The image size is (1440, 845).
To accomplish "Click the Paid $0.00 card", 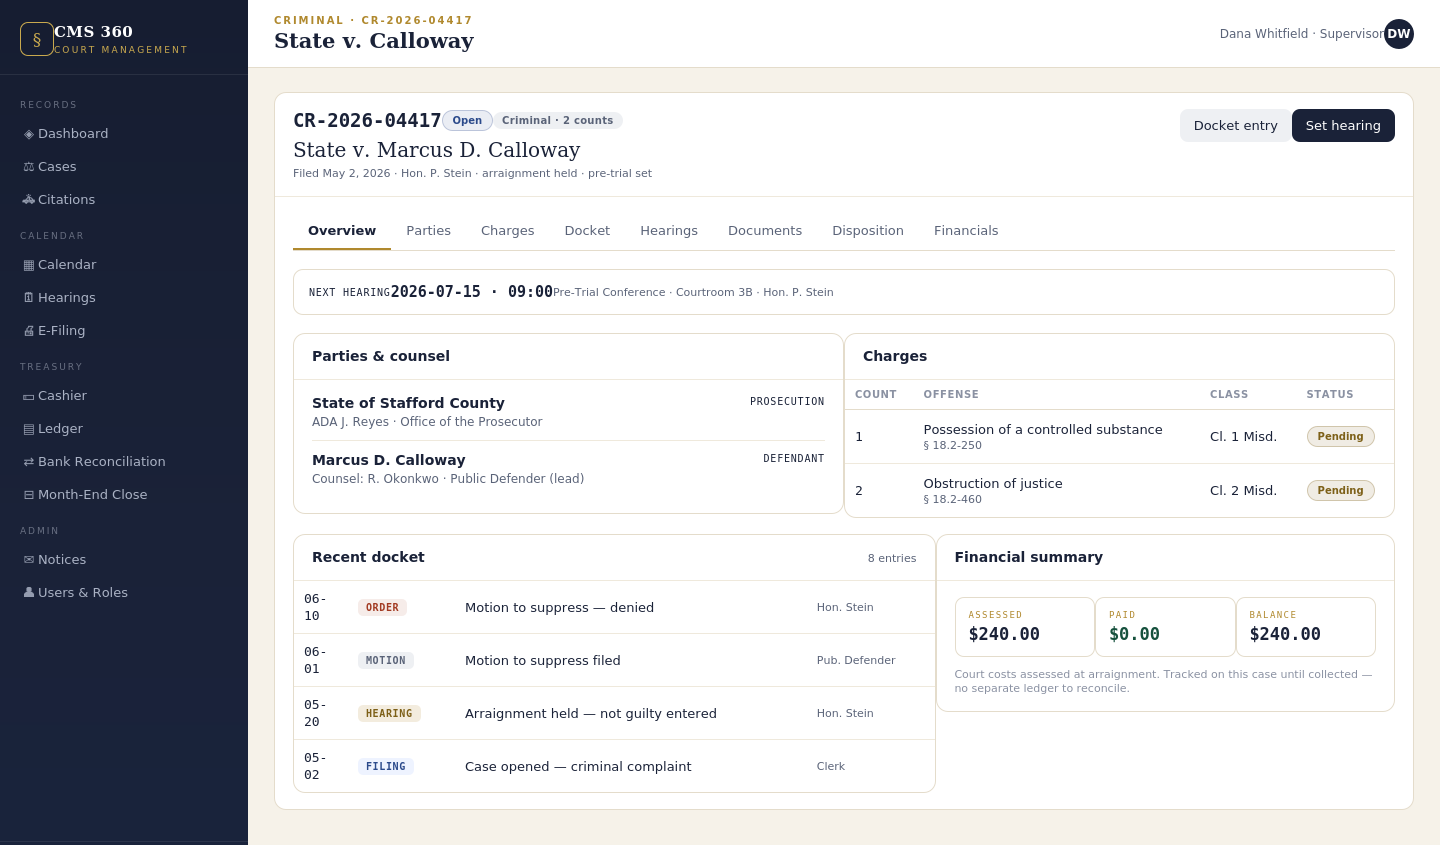I will click(1165, 627).
